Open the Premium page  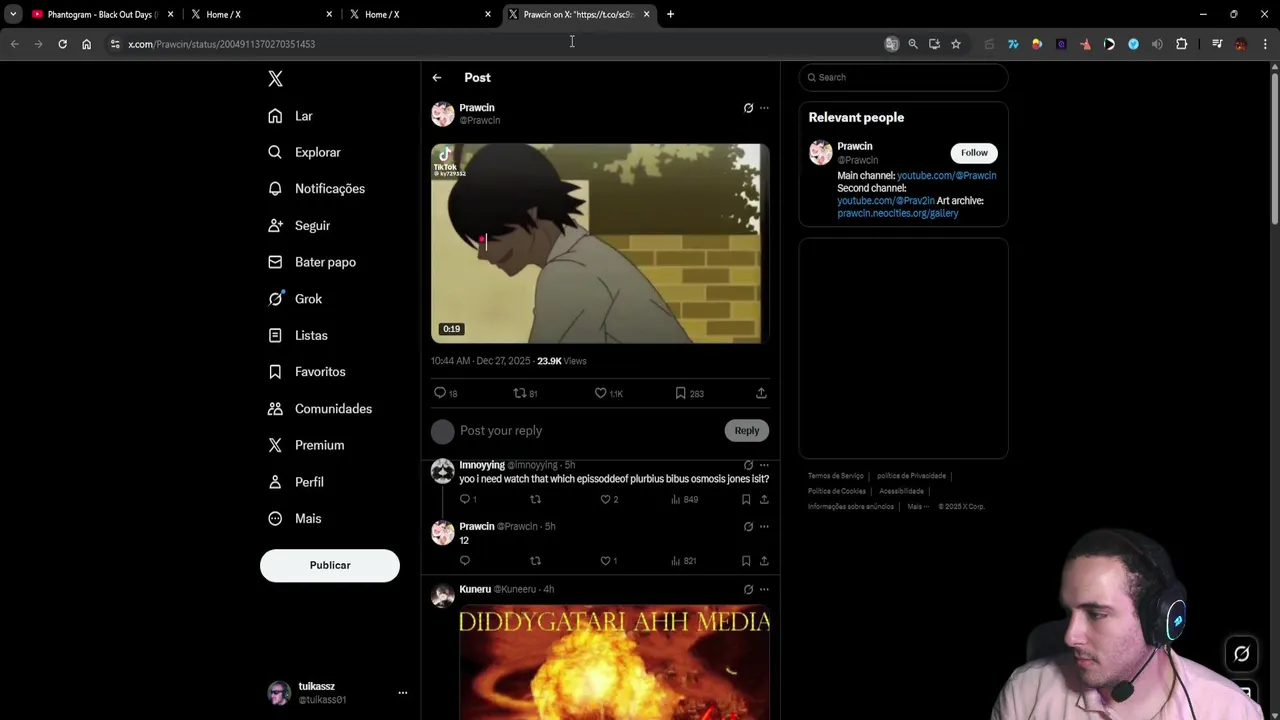click(305, 445)
